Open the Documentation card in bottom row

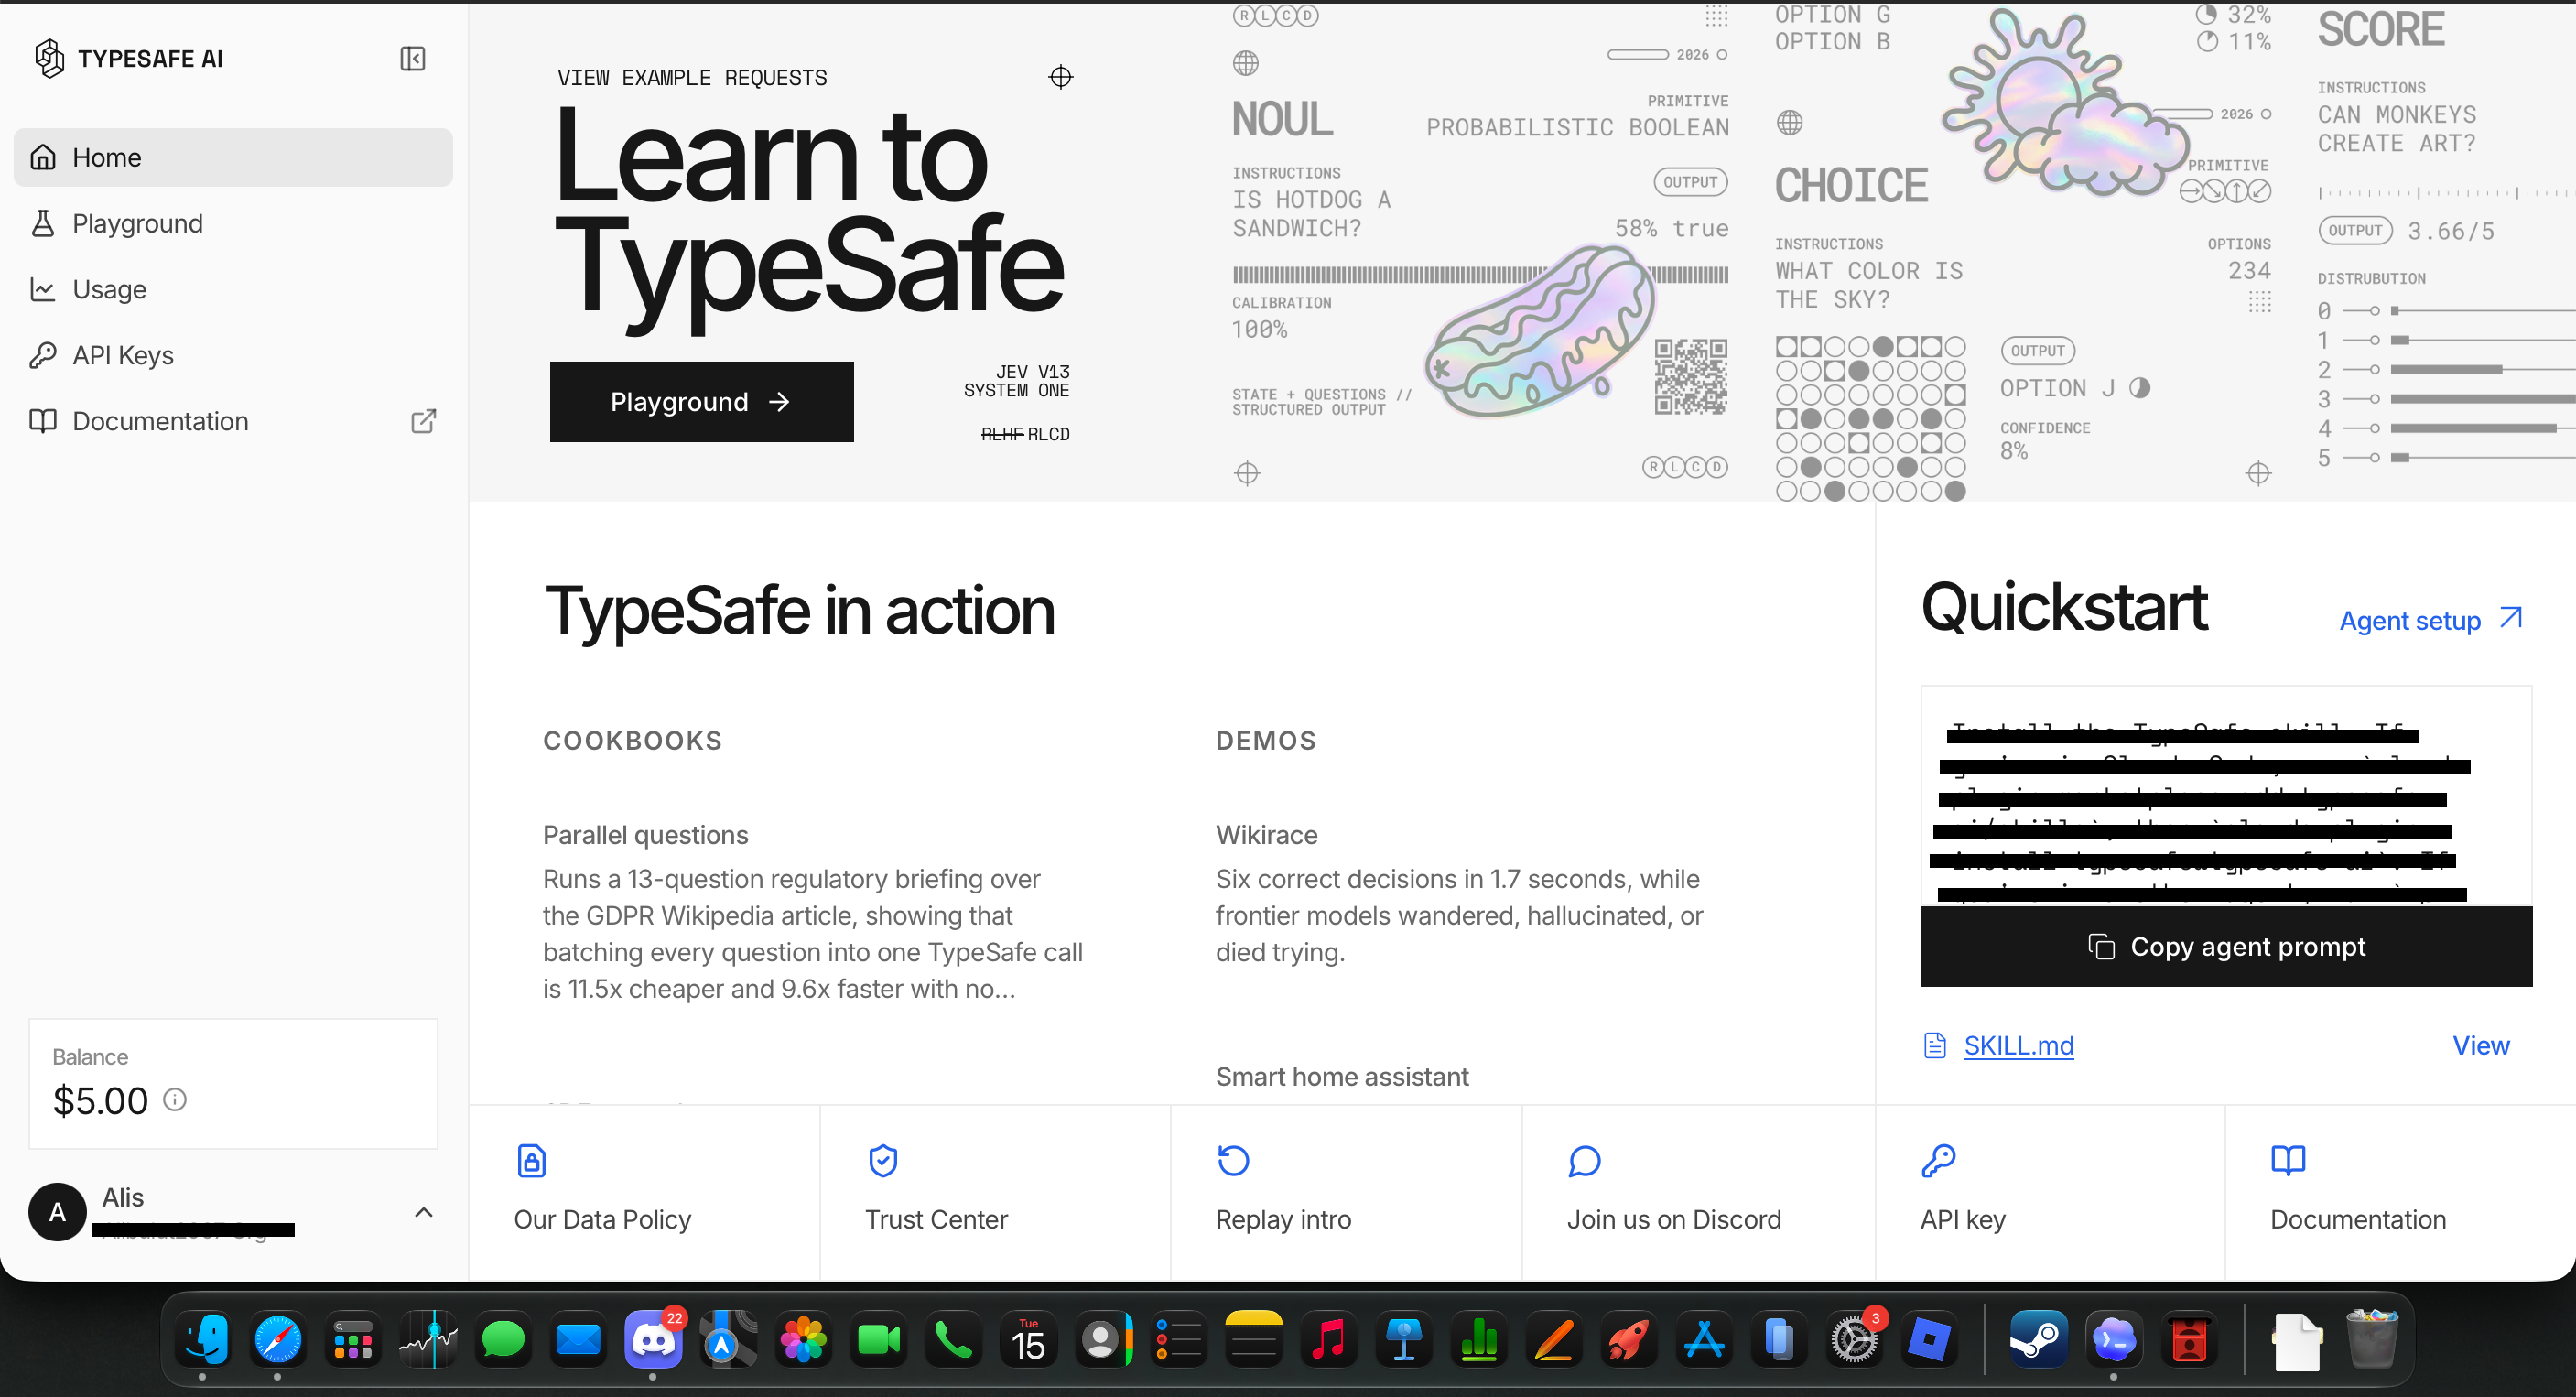tap(2400, 1192)
